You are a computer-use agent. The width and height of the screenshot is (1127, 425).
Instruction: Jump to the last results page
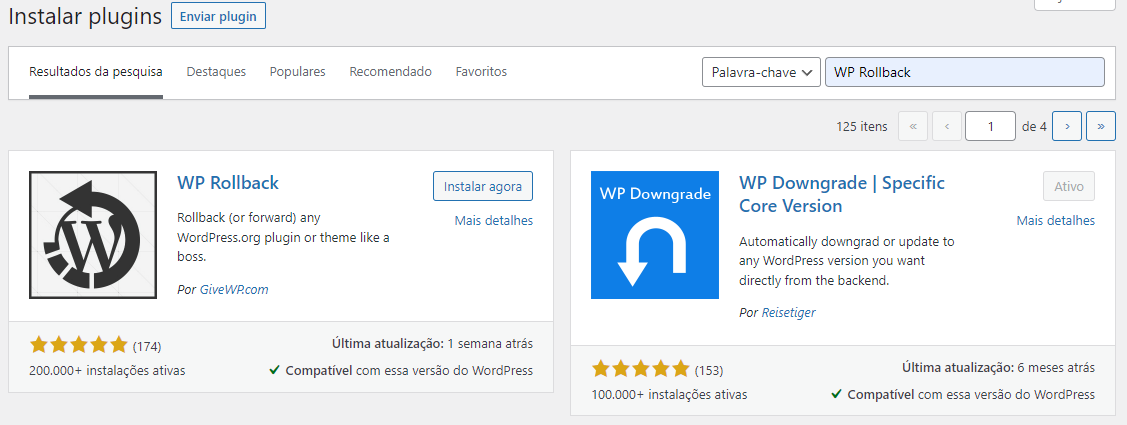[x=1100, y=126]
